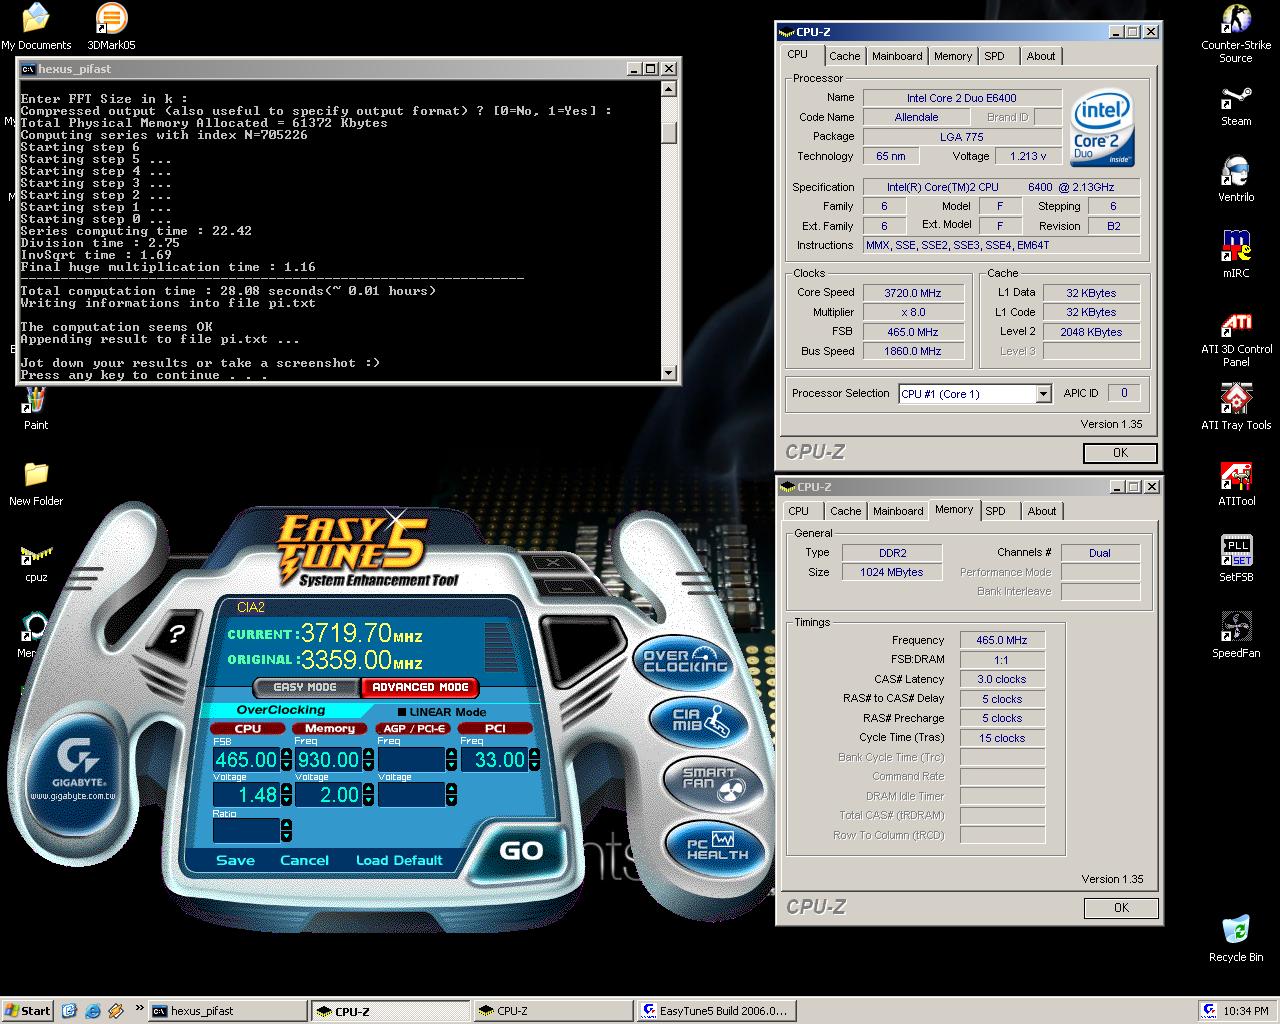
Task: Launch the 3DMark05 desktop shortcut
Action: (111, 27)
